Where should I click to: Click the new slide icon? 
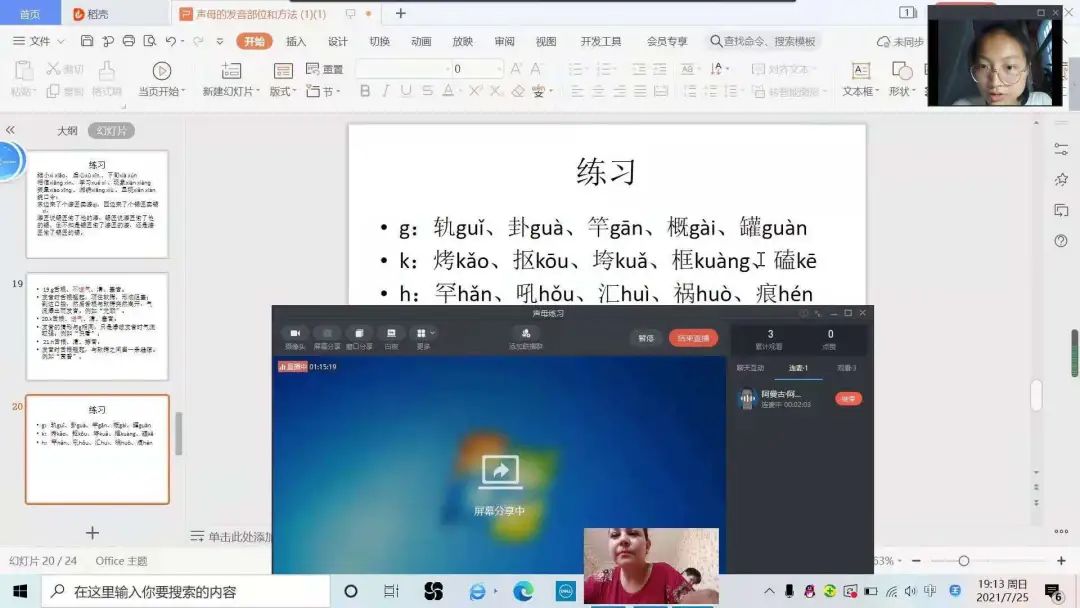click(x=231, y=71)
